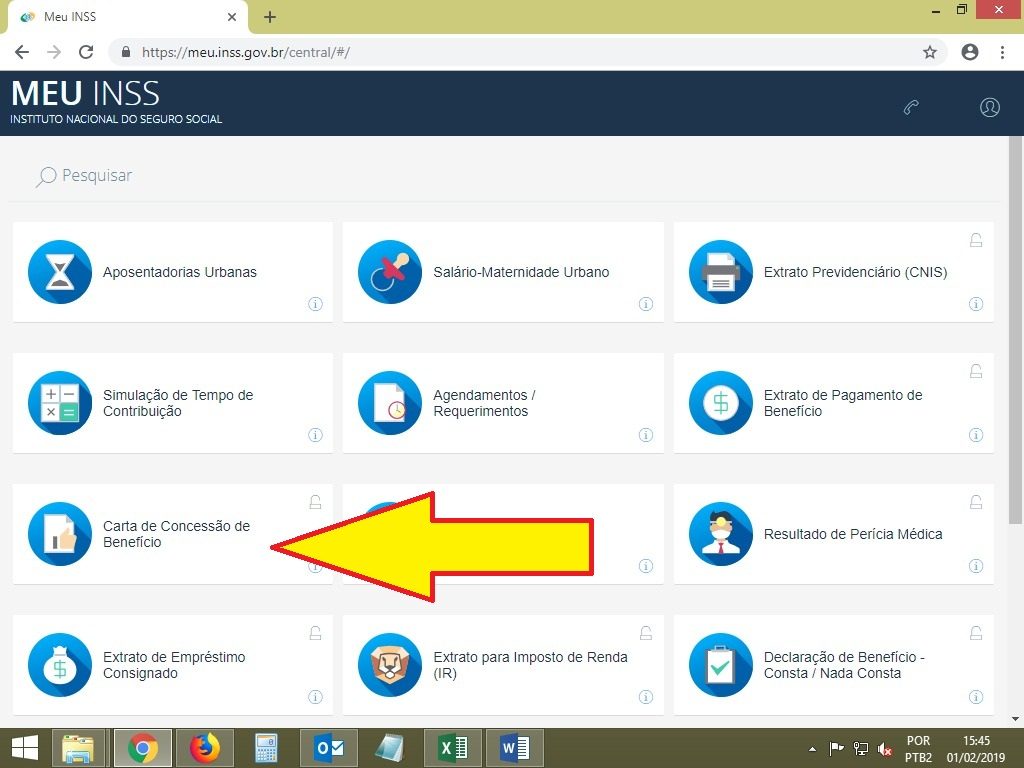
Task: Select Extrato de Empréstimo Consignado text
Action: coord(174,665)
